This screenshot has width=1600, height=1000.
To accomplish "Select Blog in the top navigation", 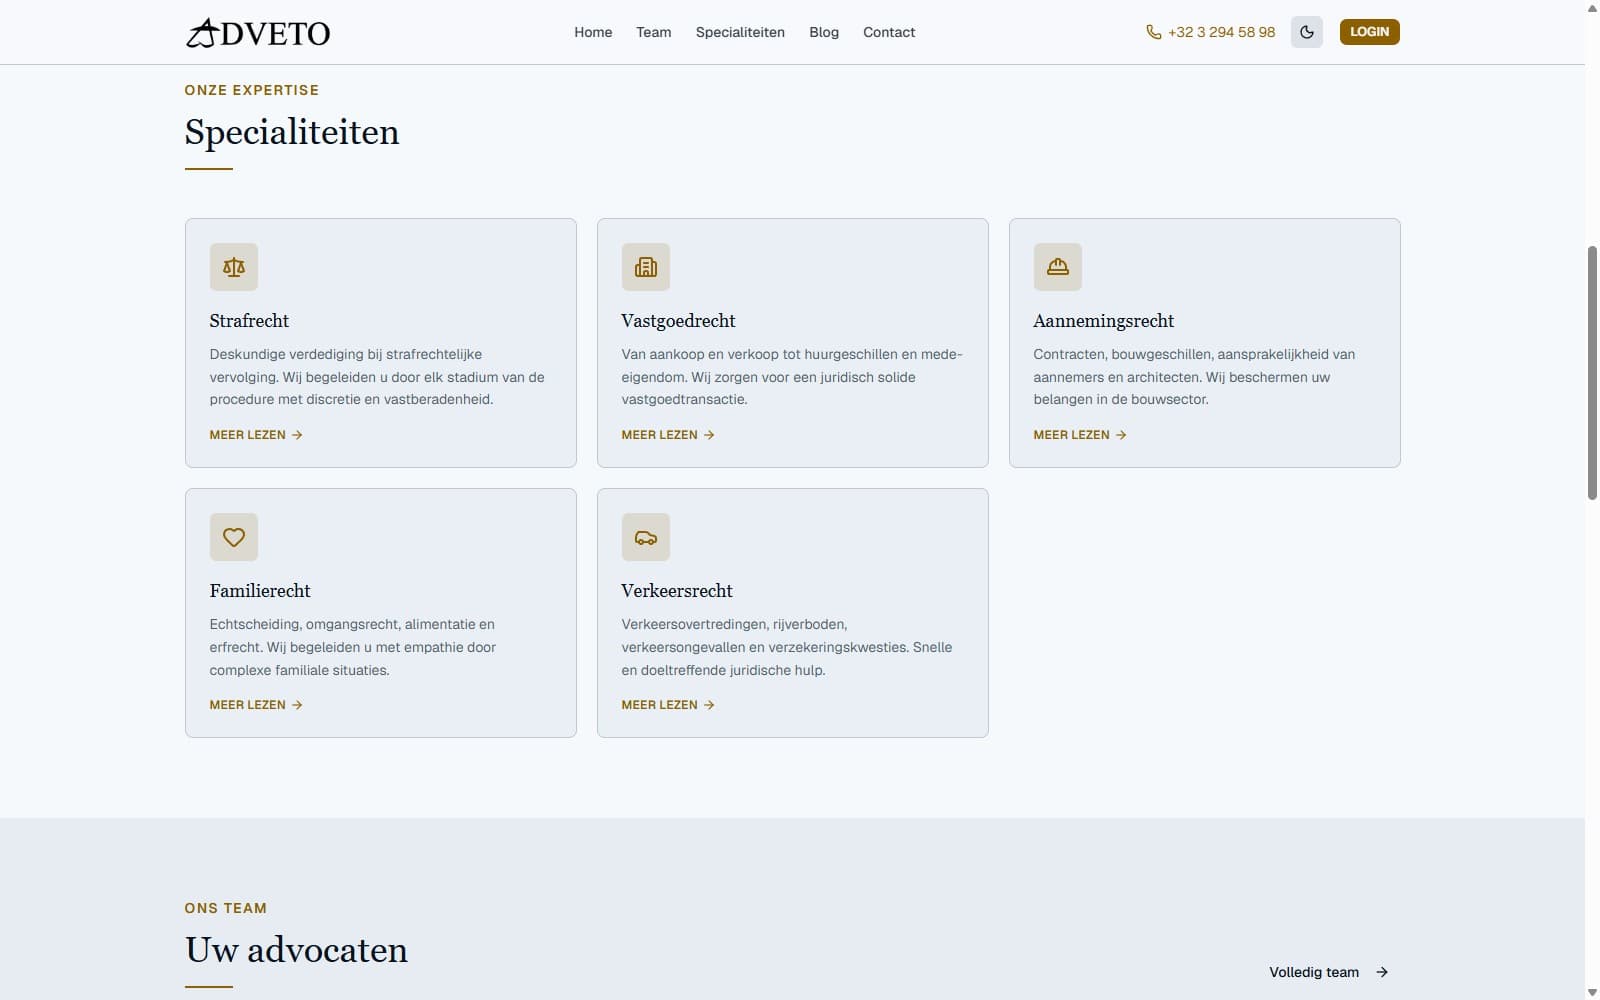I will 824,32.
